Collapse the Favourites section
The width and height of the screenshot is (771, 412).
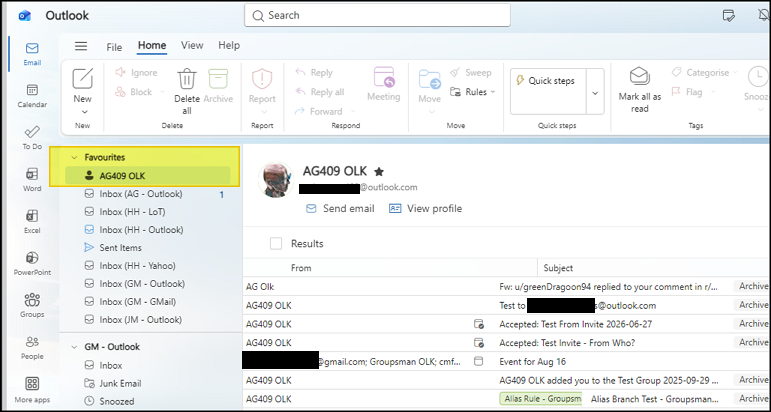point(74,158)
